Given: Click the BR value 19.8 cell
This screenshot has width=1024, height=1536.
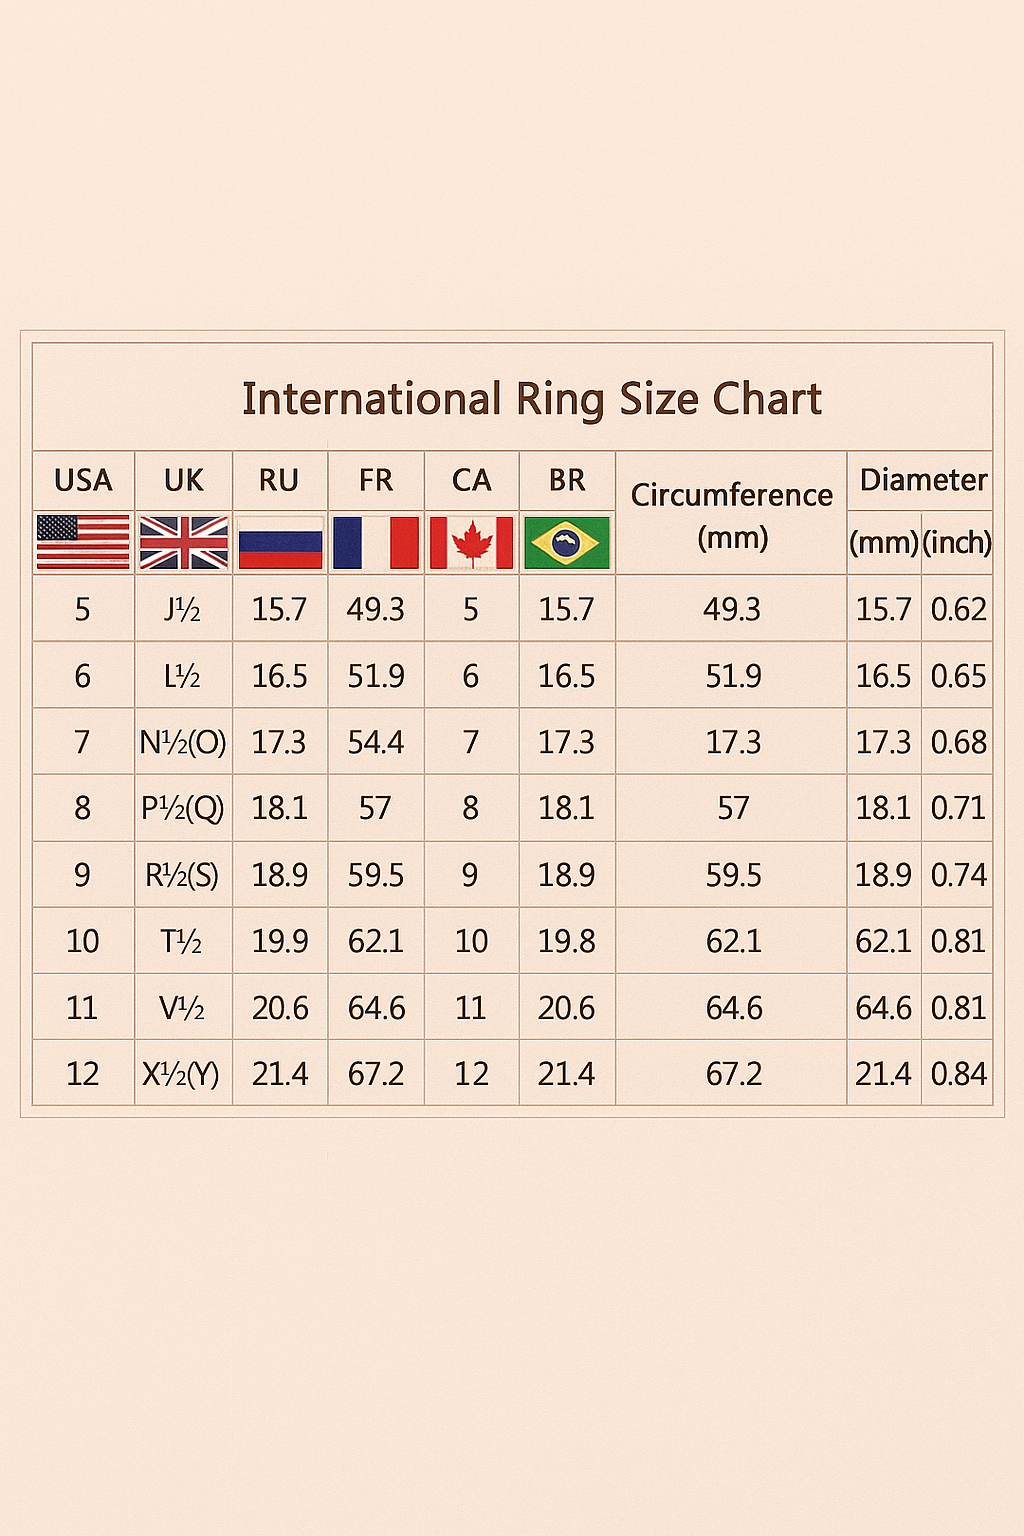Looking at the screenshot, I should (567, 941).
